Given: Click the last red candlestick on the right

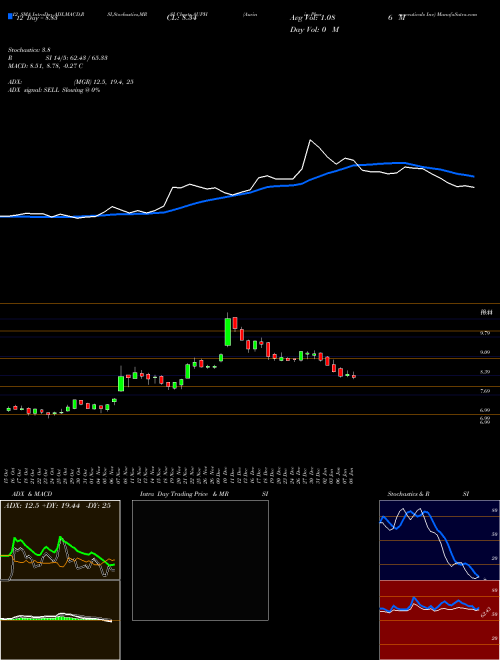Looking at the screenshot, I should pyautogui.click(x=354, y=376).
